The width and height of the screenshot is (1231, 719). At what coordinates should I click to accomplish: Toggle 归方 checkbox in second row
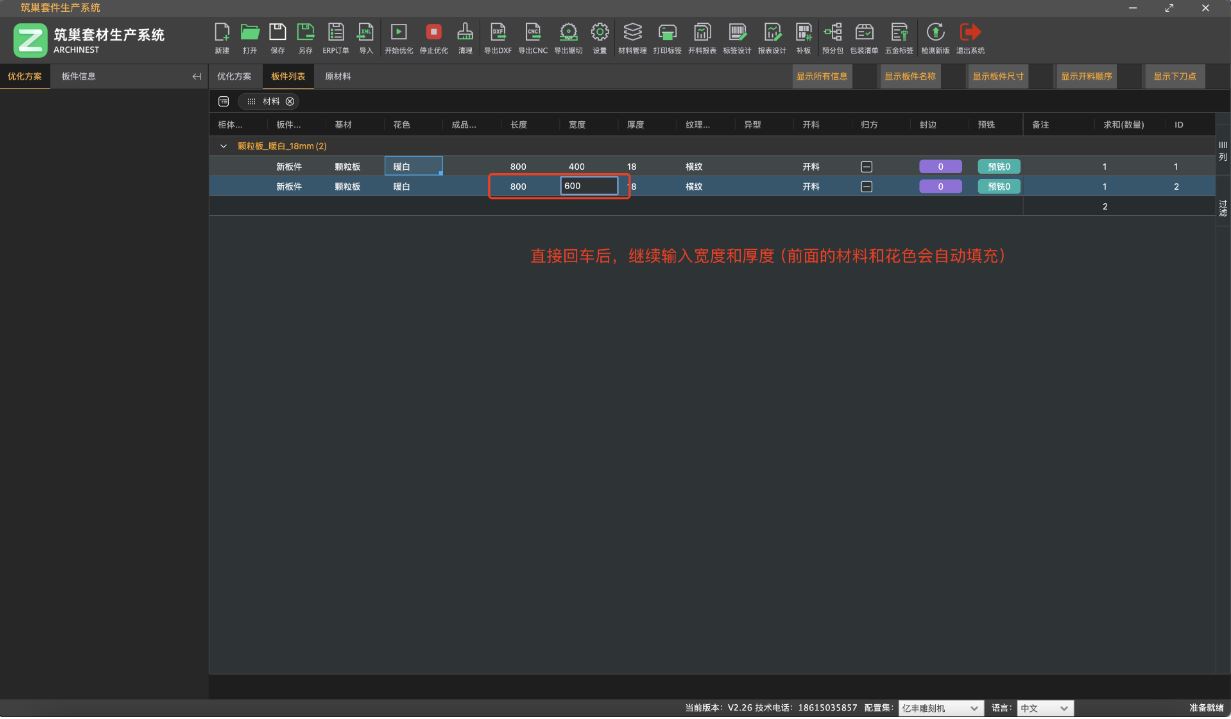[x=867, y=187]
